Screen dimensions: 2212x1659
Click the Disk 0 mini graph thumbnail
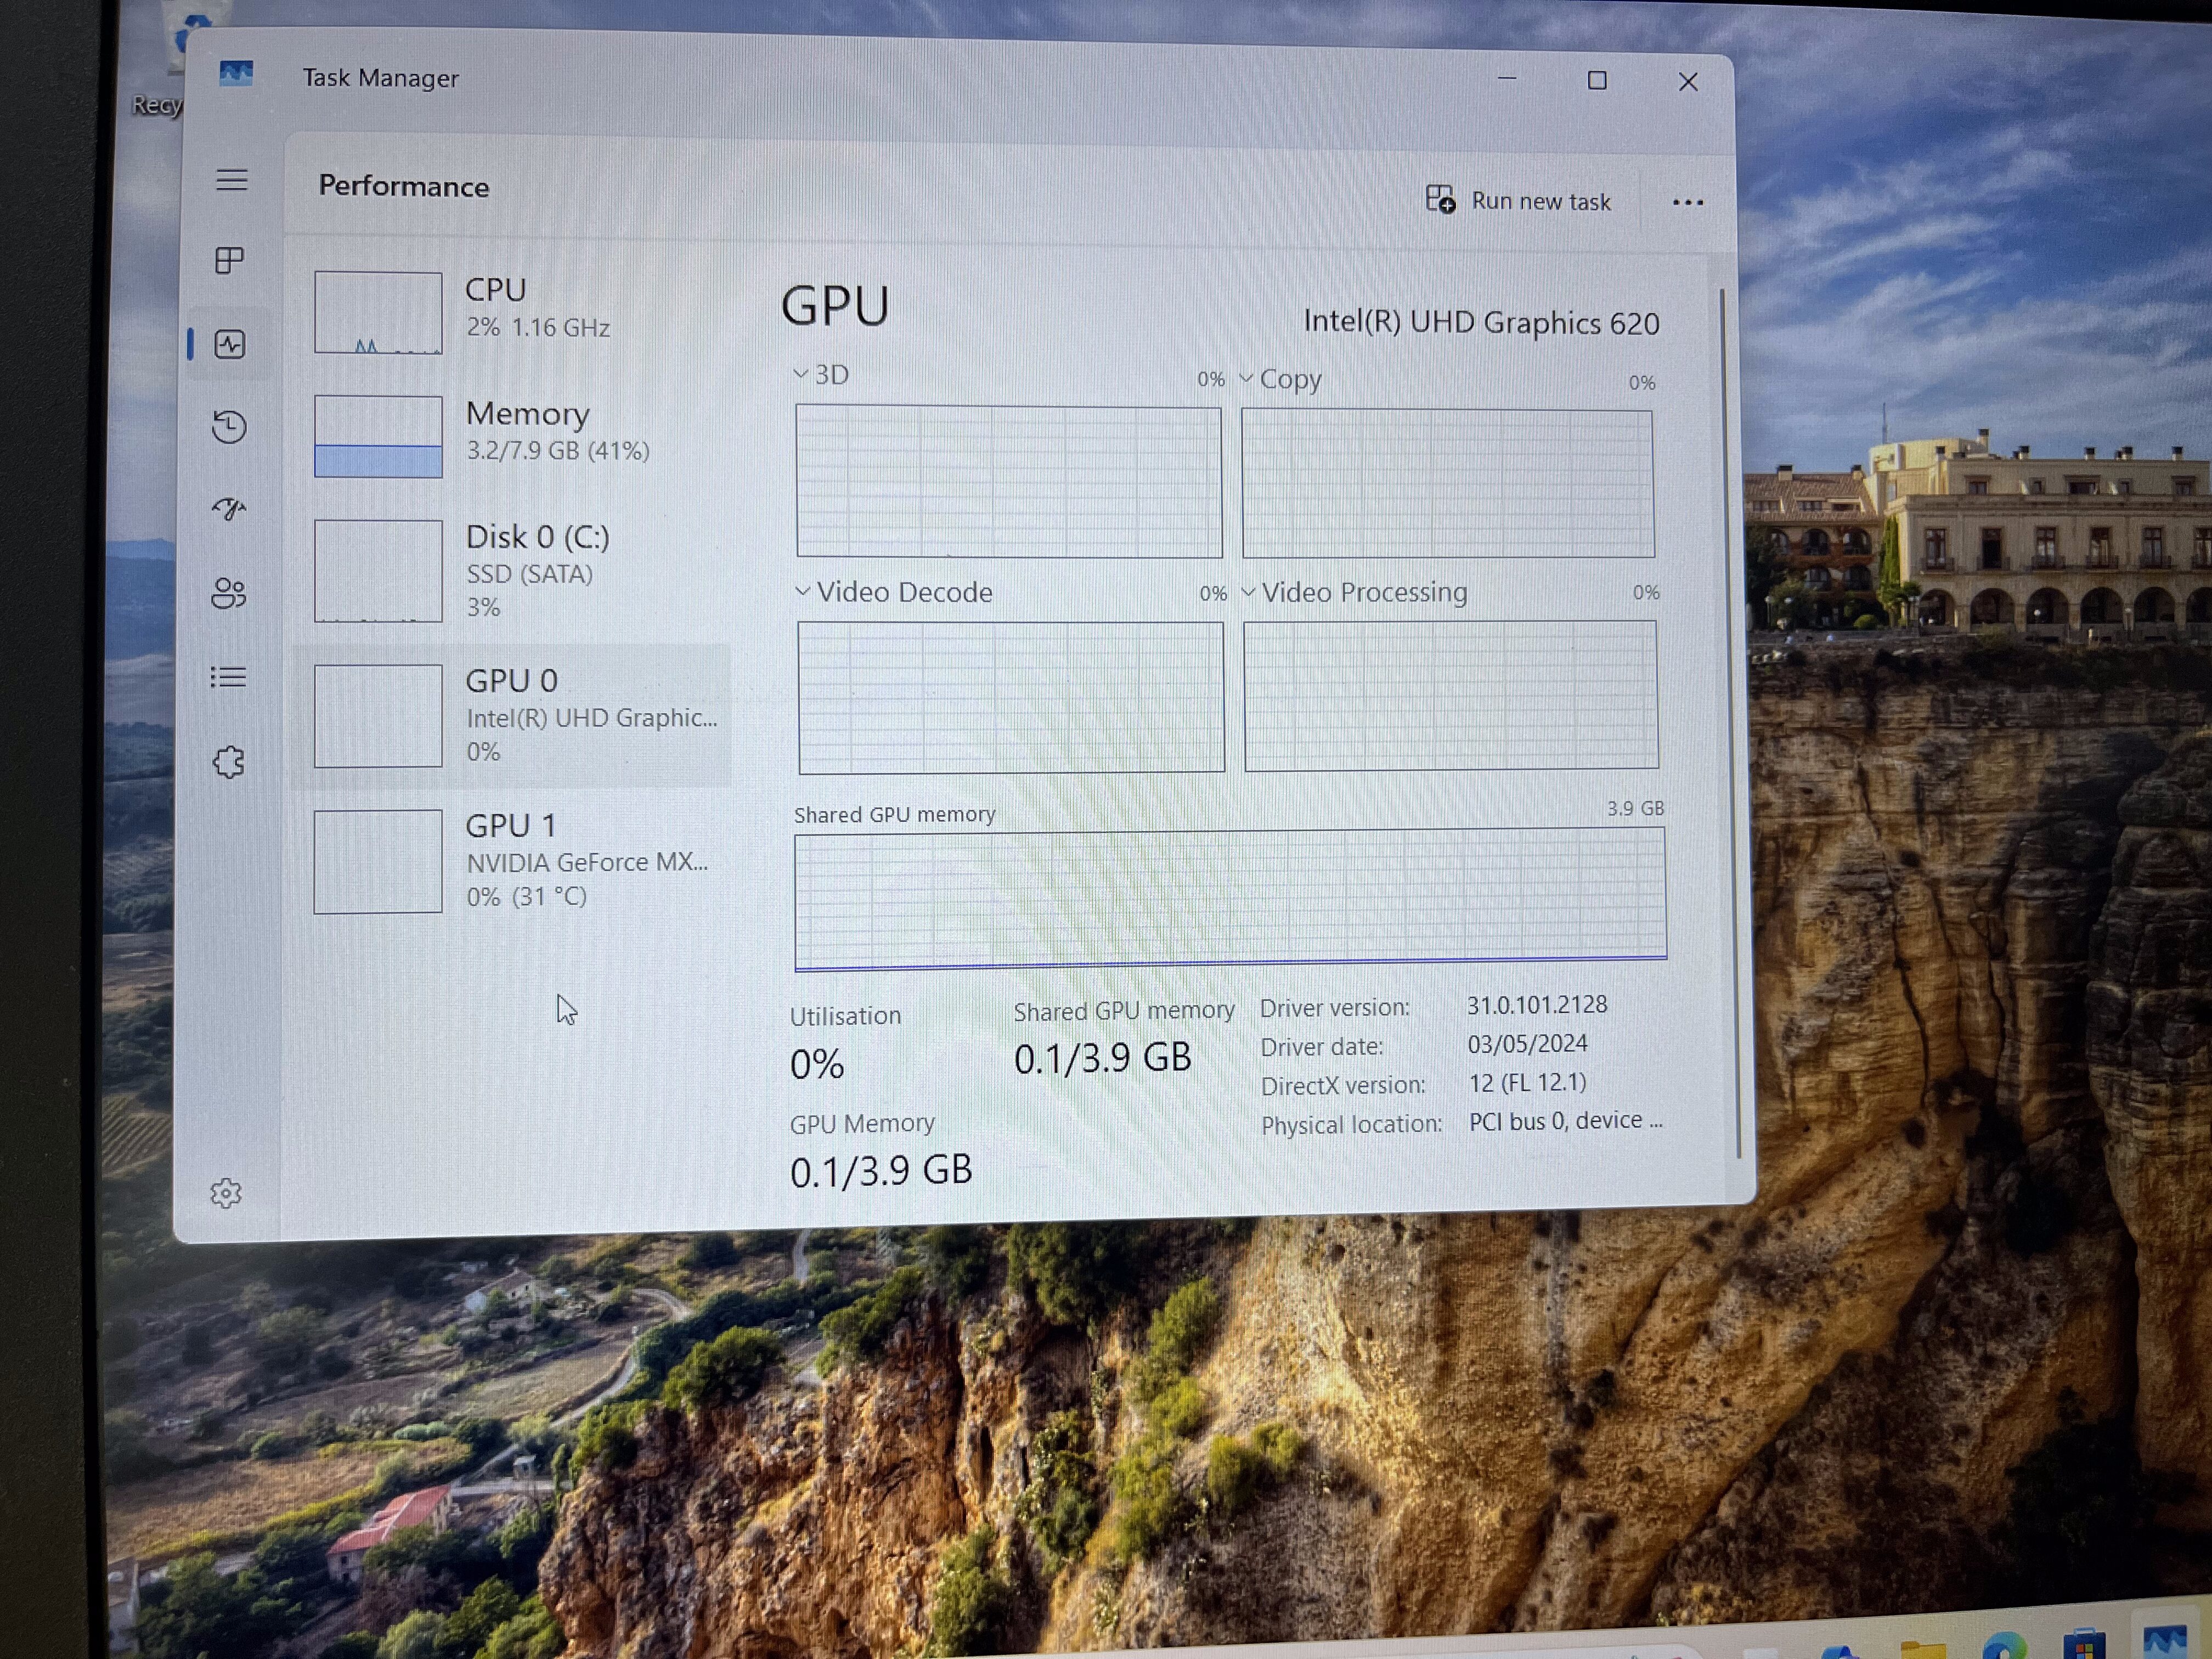pos(378,571)
